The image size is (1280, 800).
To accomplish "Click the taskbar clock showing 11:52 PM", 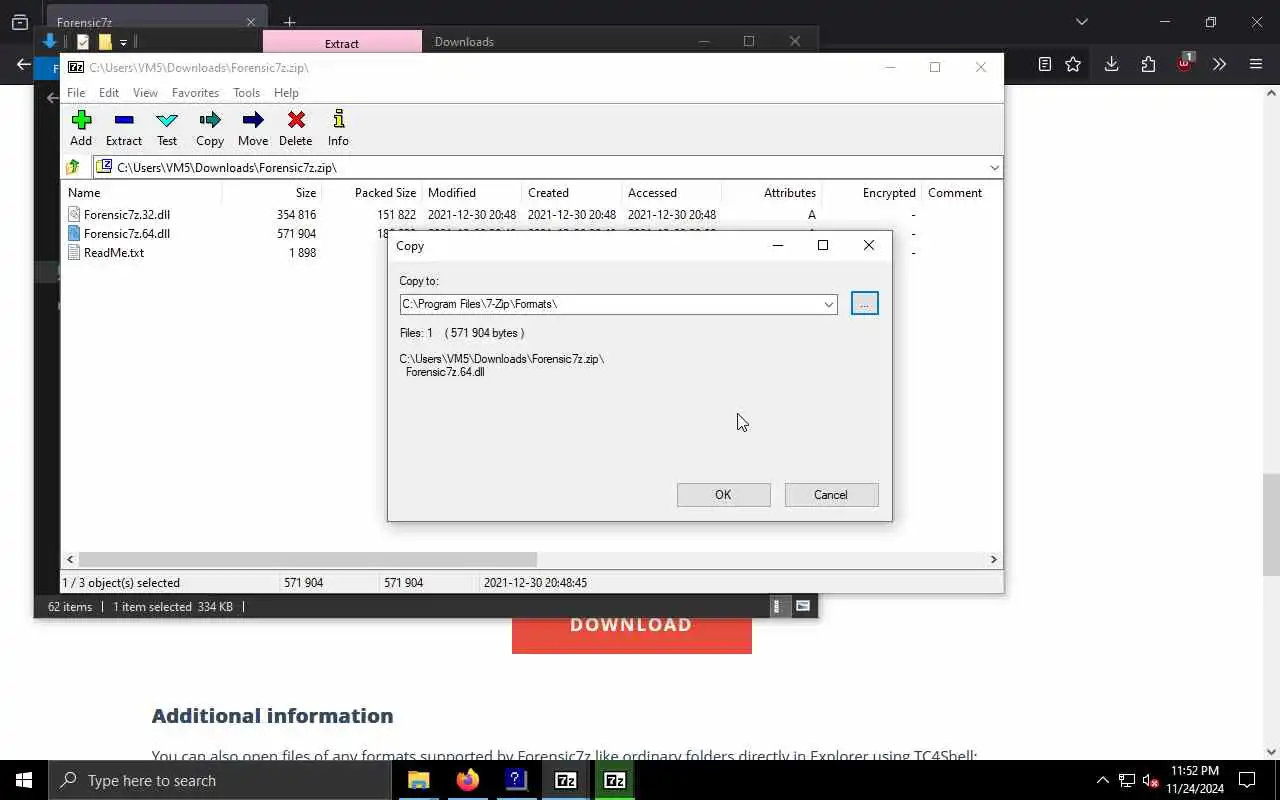I will click(1194, 780).
